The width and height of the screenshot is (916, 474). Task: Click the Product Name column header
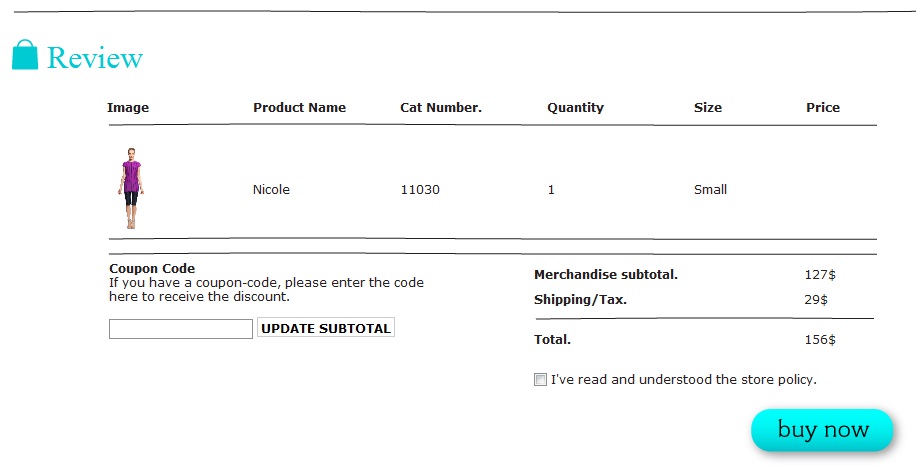point(300,108)
